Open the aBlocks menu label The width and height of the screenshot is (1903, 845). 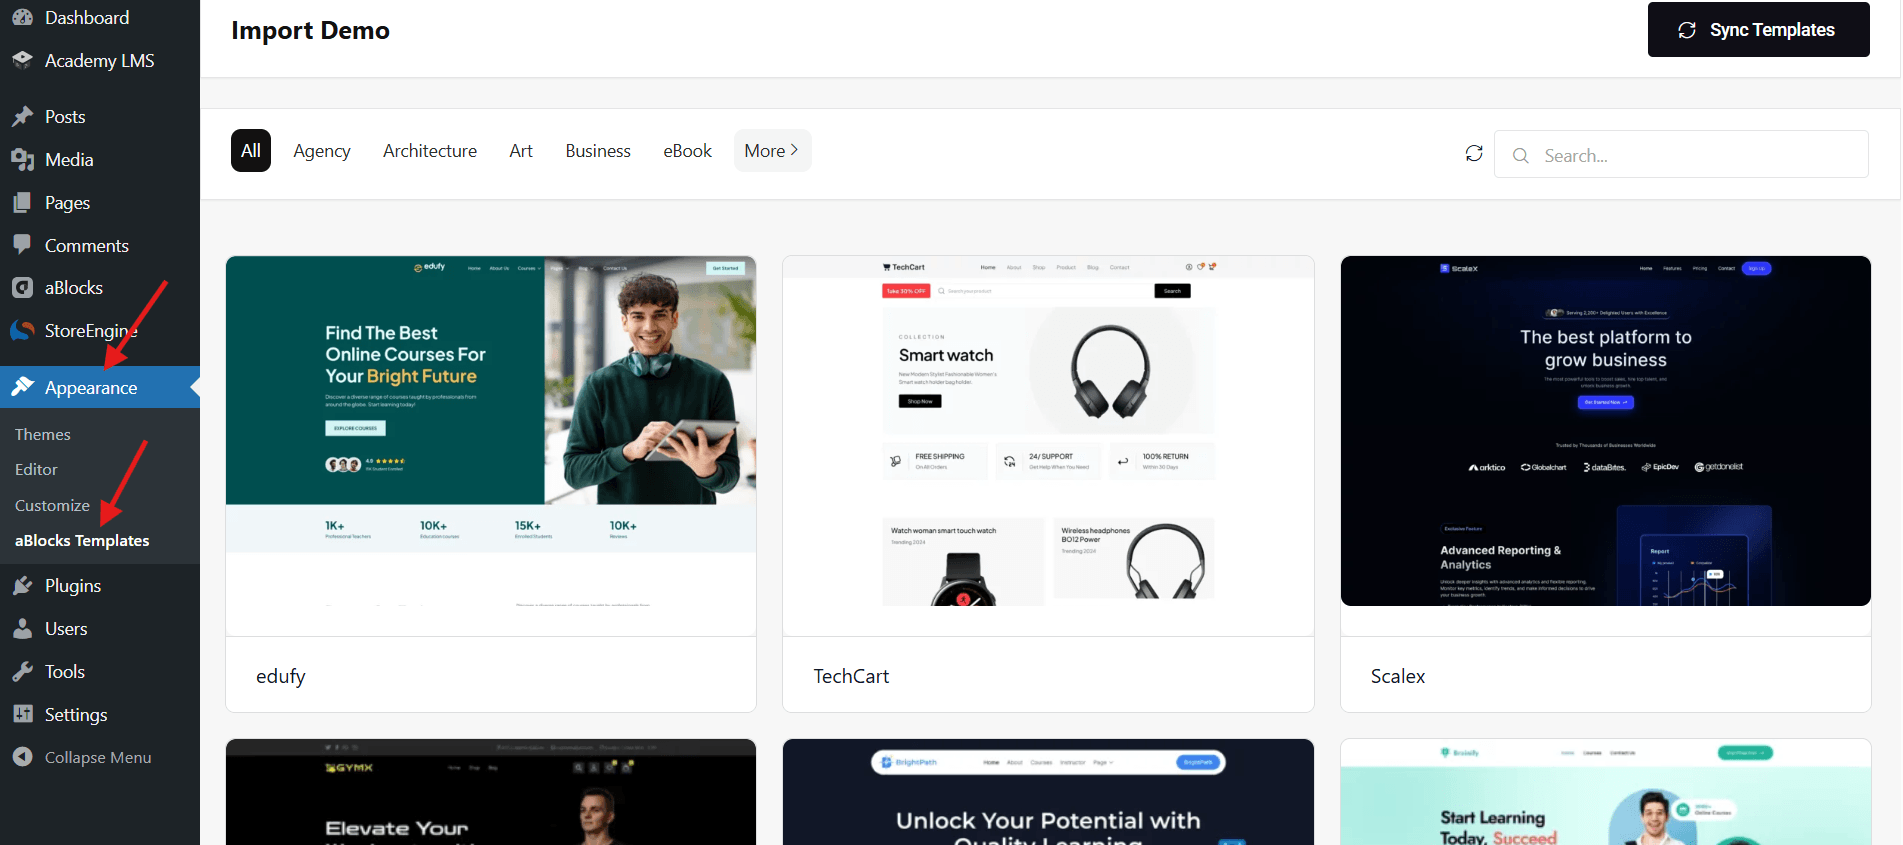(74, 288)
